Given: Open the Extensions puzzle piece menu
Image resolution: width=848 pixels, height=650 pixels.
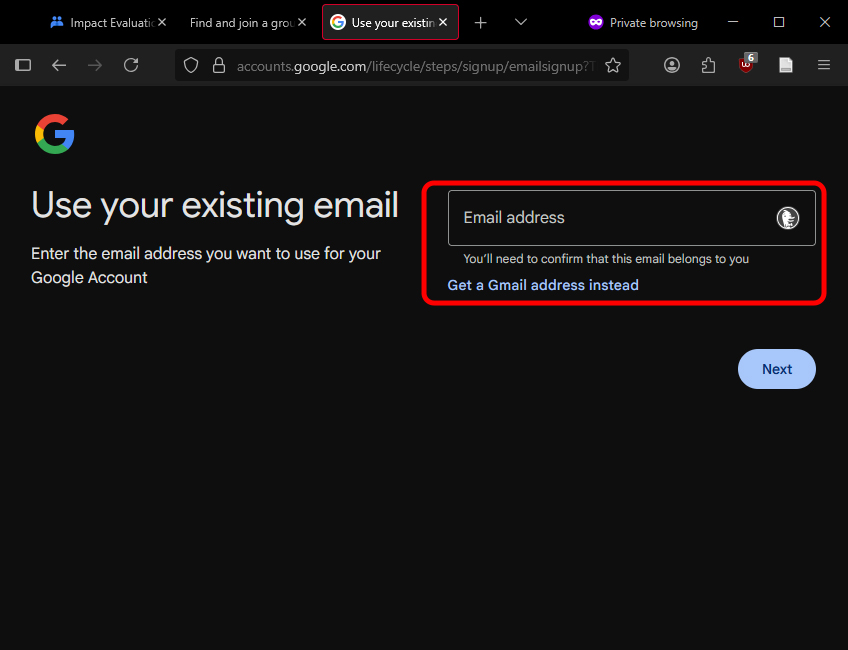Looking at the screenshot, I should pyautogui.click(x=709, y=65).
